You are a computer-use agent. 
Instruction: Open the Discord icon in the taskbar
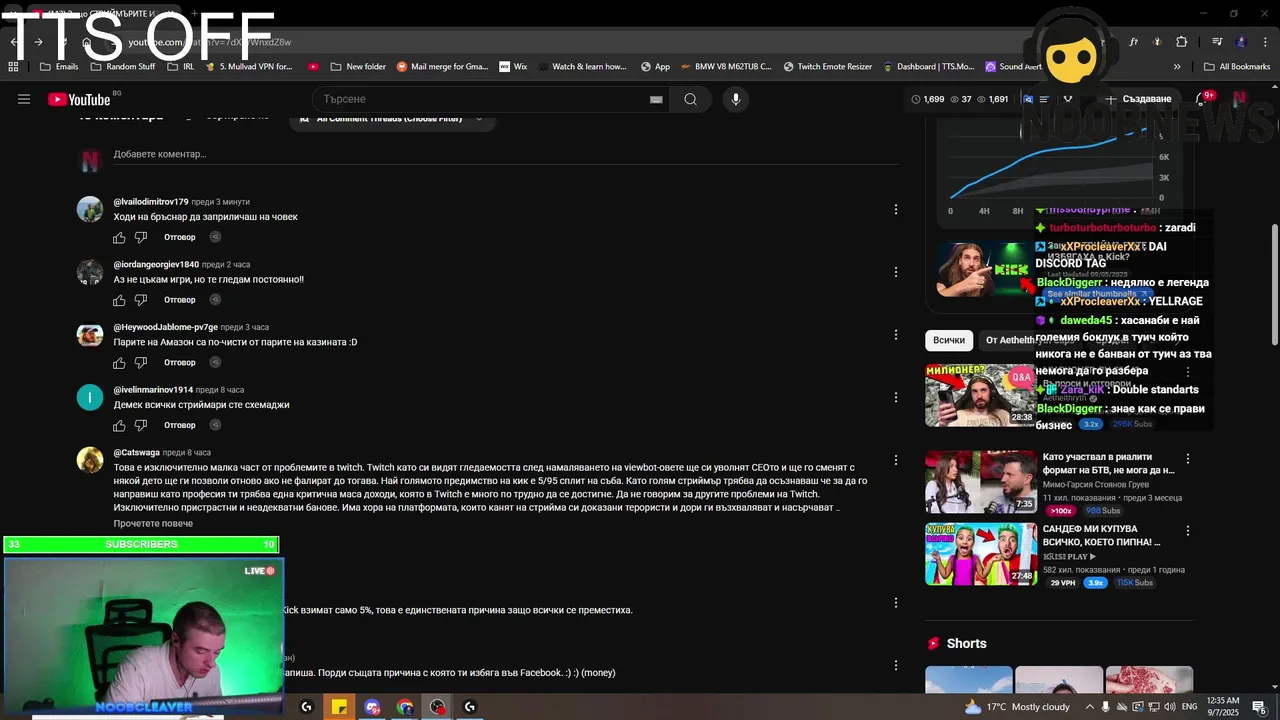pyautogui.click(x=372, y=707)
